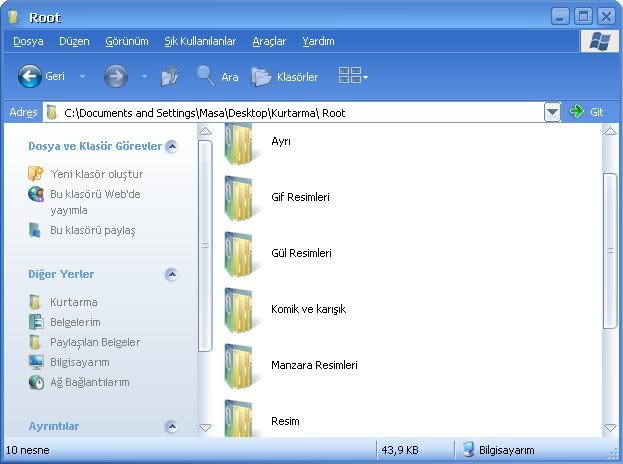Click the Manzara Resimleri name label
Image resolution: width=623 pixels, height=464 pixels.
pos(314,365)
